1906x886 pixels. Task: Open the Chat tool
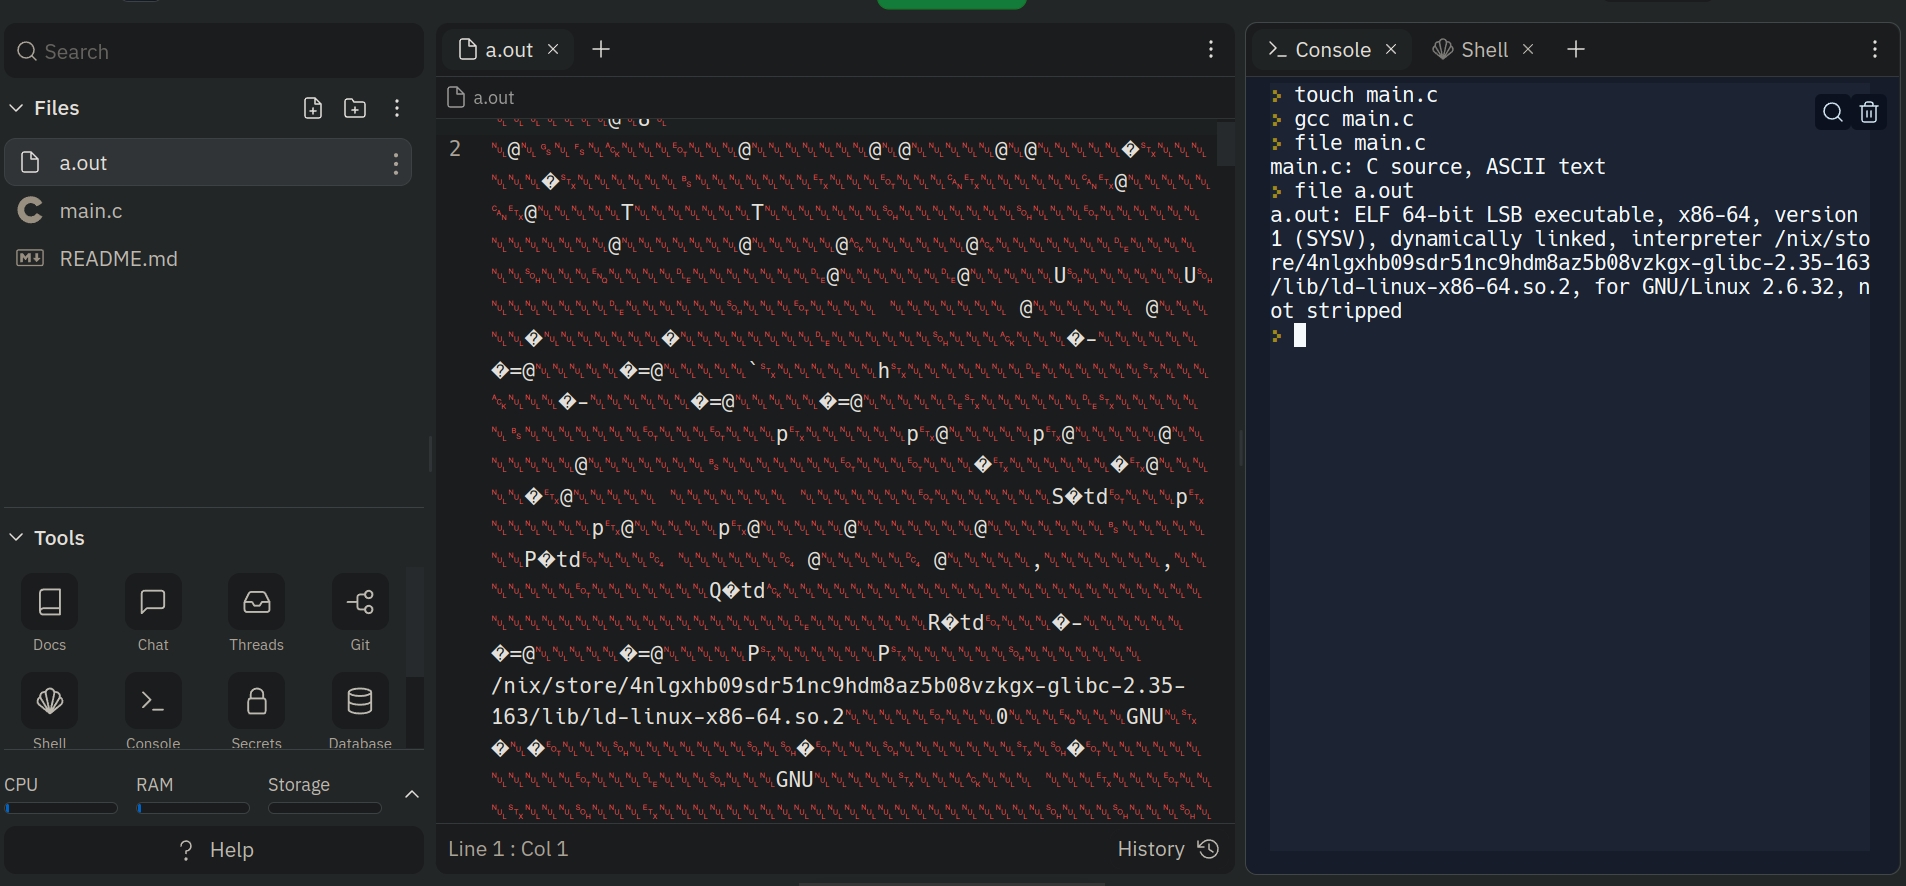(153, 602)
